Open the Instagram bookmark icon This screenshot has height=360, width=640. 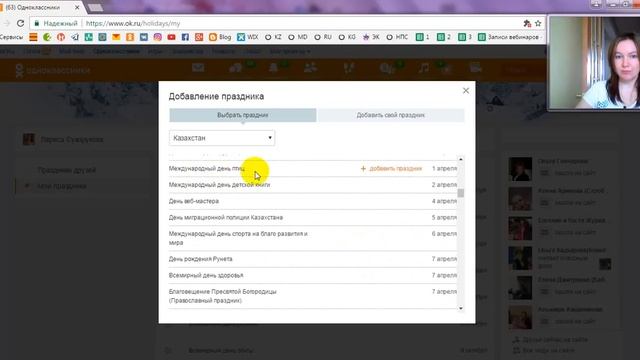(158, 37)
